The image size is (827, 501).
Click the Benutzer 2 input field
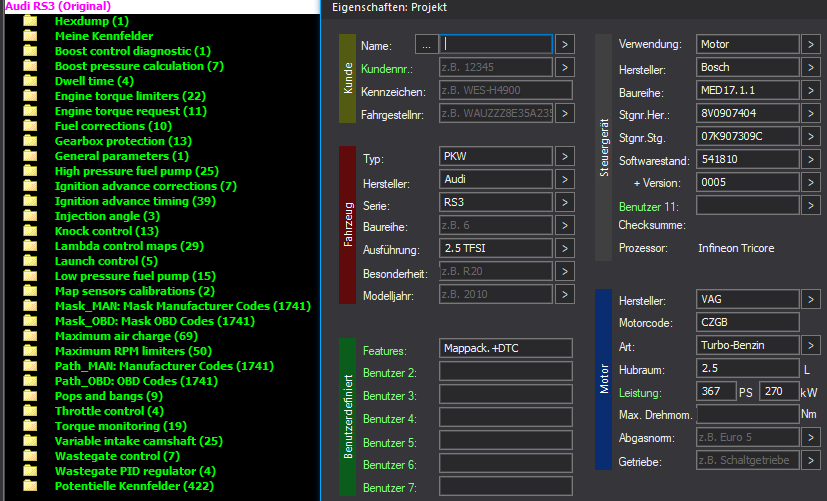click(506, 371)
